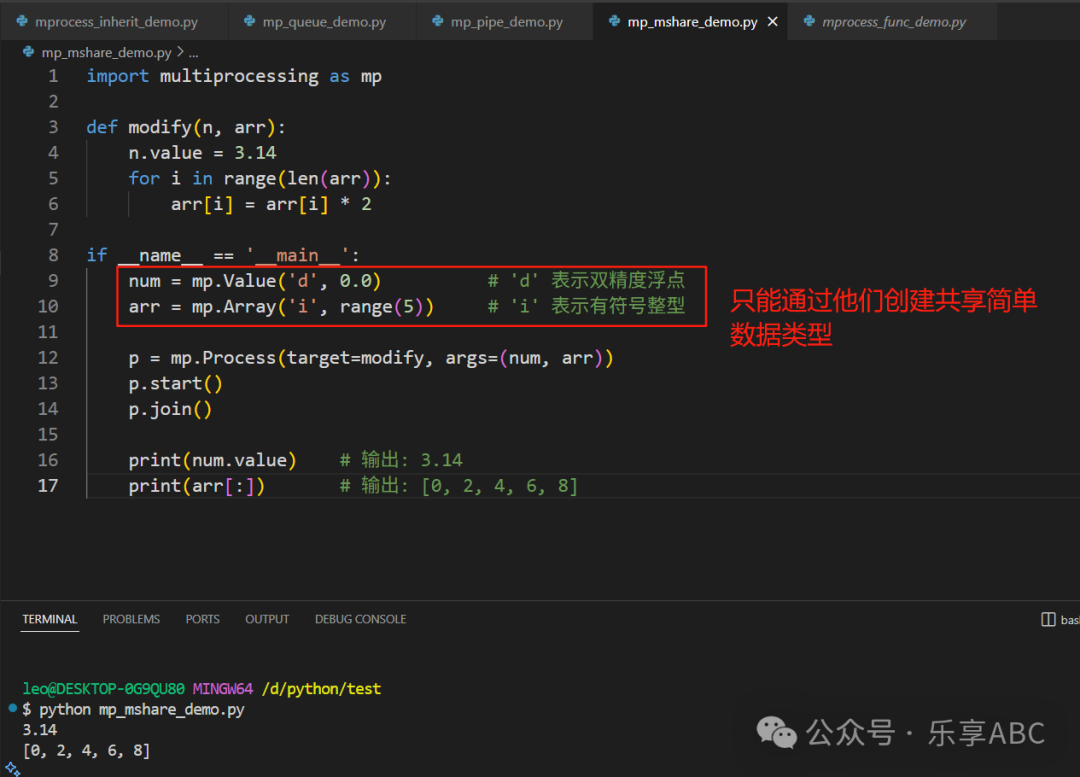Expand the breadcrumb chevron after file name
The height and width of the screenshot is (777, 1080).
180,52
